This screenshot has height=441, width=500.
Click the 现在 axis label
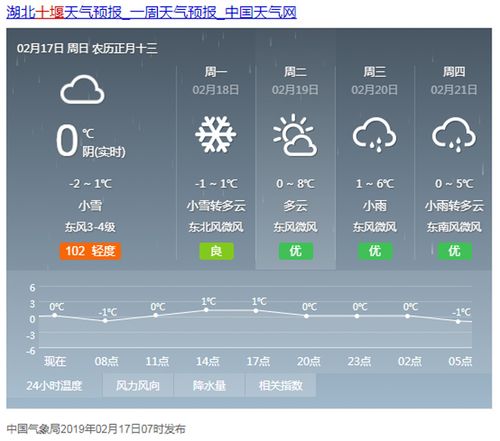pyautogui.click(x=55, y=361)
